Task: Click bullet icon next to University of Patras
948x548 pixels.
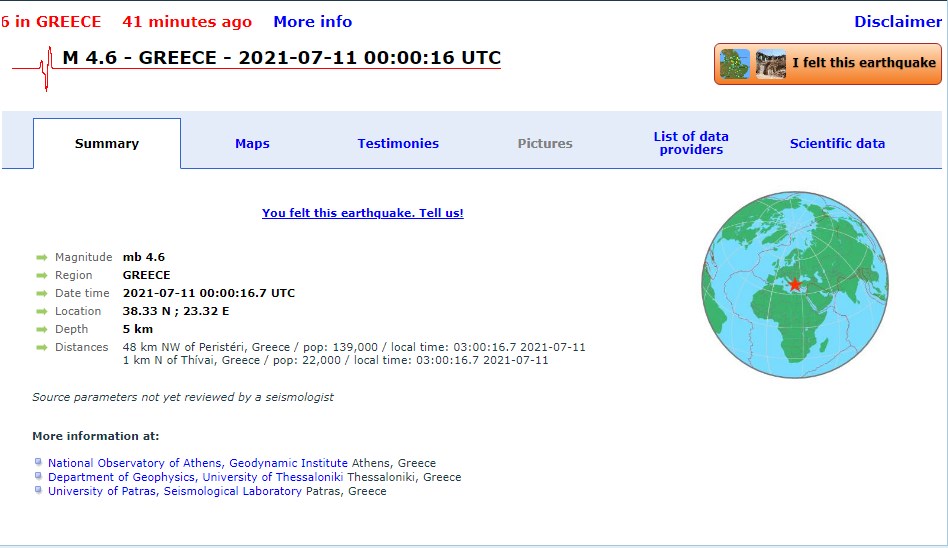Action: click(x=38, y=491)
